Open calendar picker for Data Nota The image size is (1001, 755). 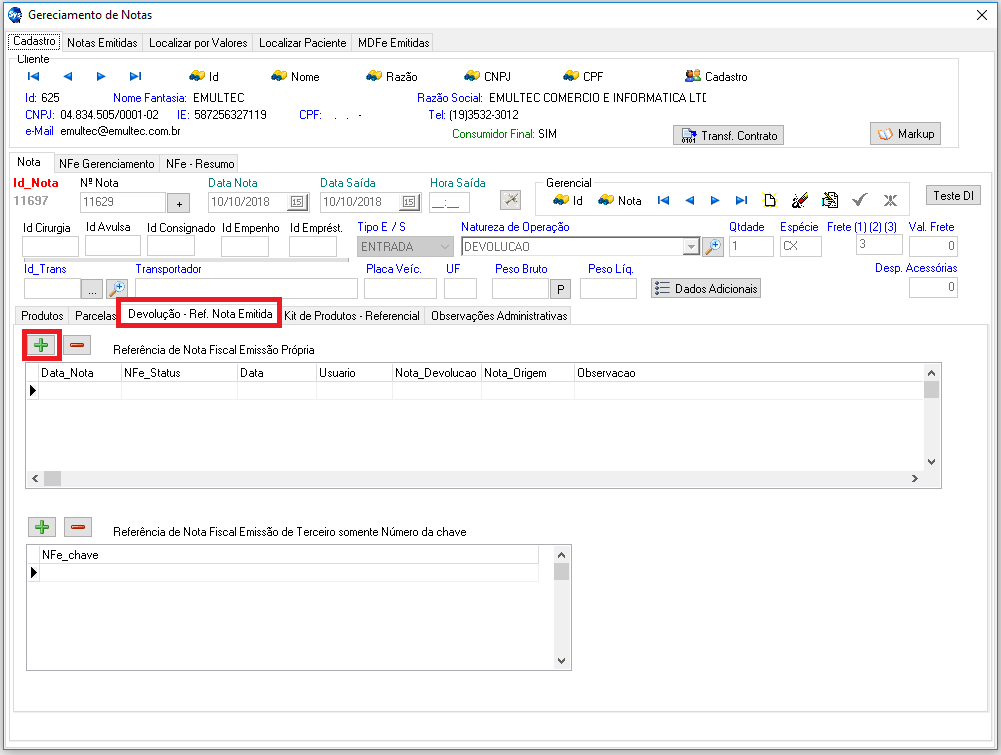(x=296, y=202)
